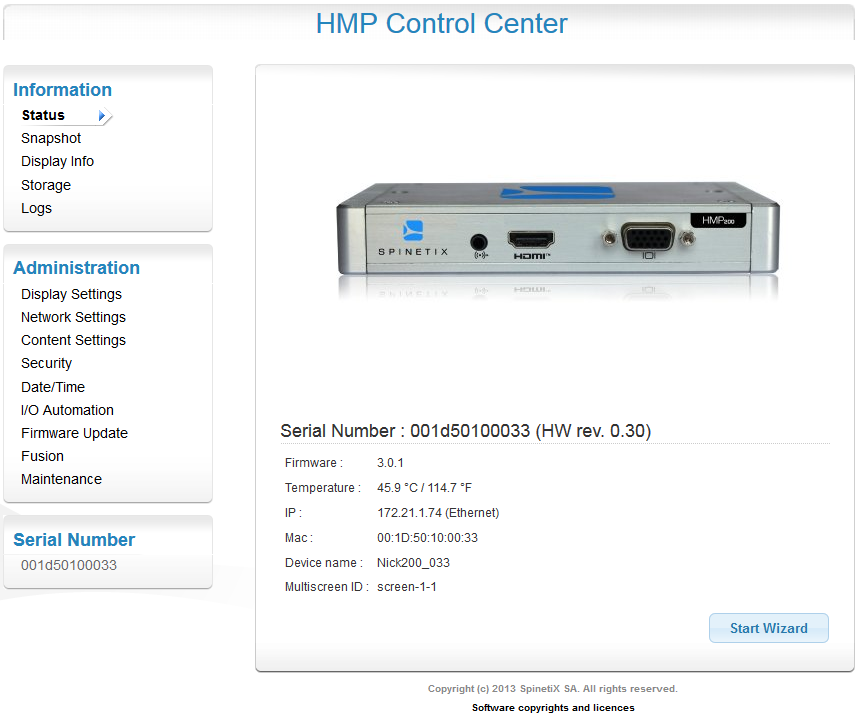
Task: Open the Storage page
Action: coord(46,185)
